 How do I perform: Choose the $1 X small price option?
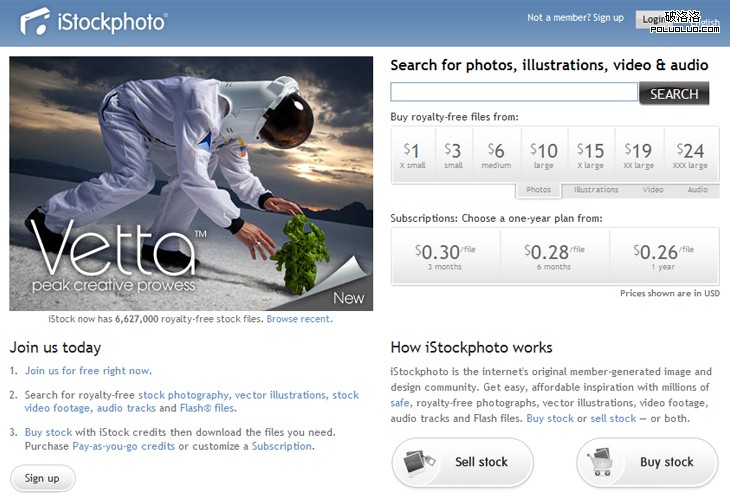click(411, 154)
